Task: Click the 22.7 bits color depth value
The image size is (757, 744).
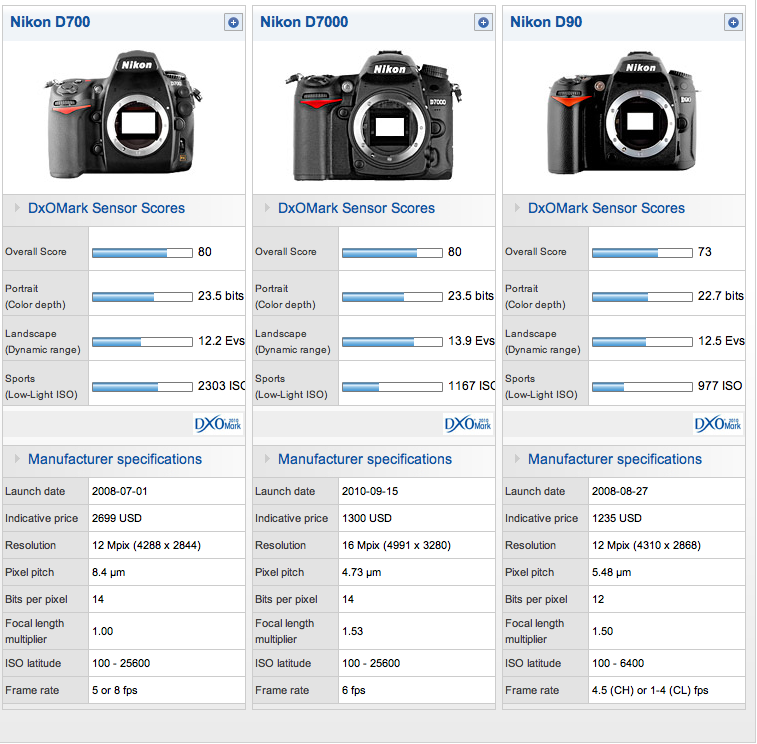Action: click(x=721, y=296)
